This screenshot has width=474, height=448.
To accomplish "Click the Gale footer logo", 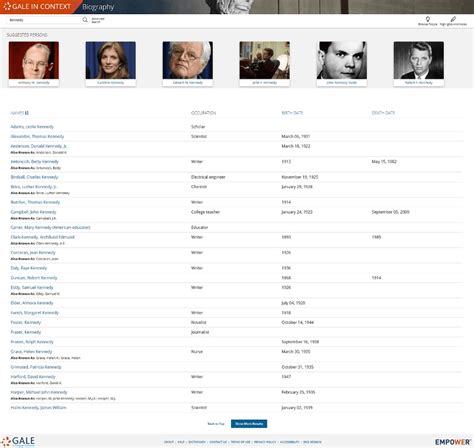I will [18, 441].
